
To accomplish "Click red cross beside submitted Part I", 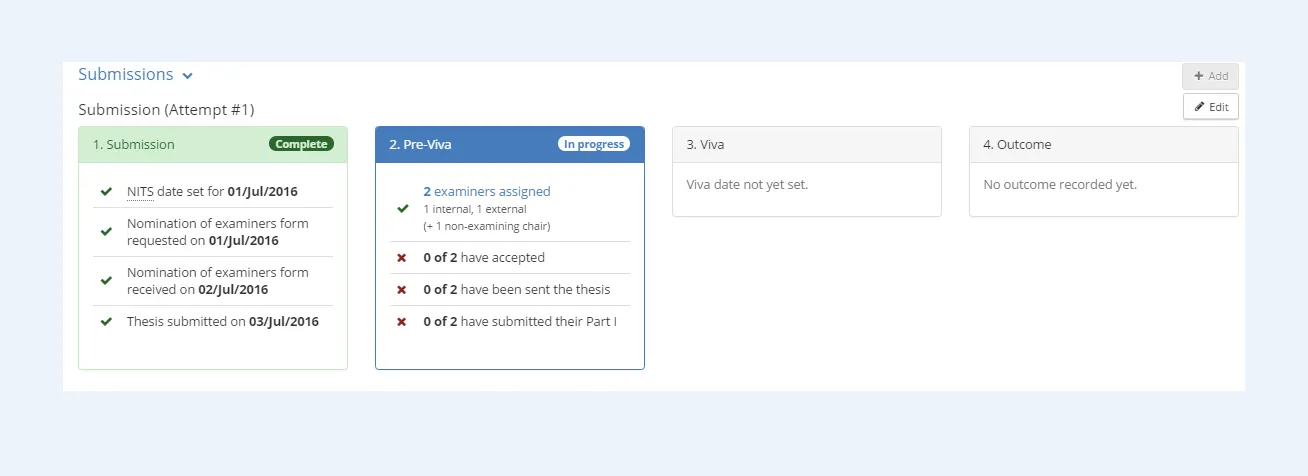I will (x=402, y=322).
